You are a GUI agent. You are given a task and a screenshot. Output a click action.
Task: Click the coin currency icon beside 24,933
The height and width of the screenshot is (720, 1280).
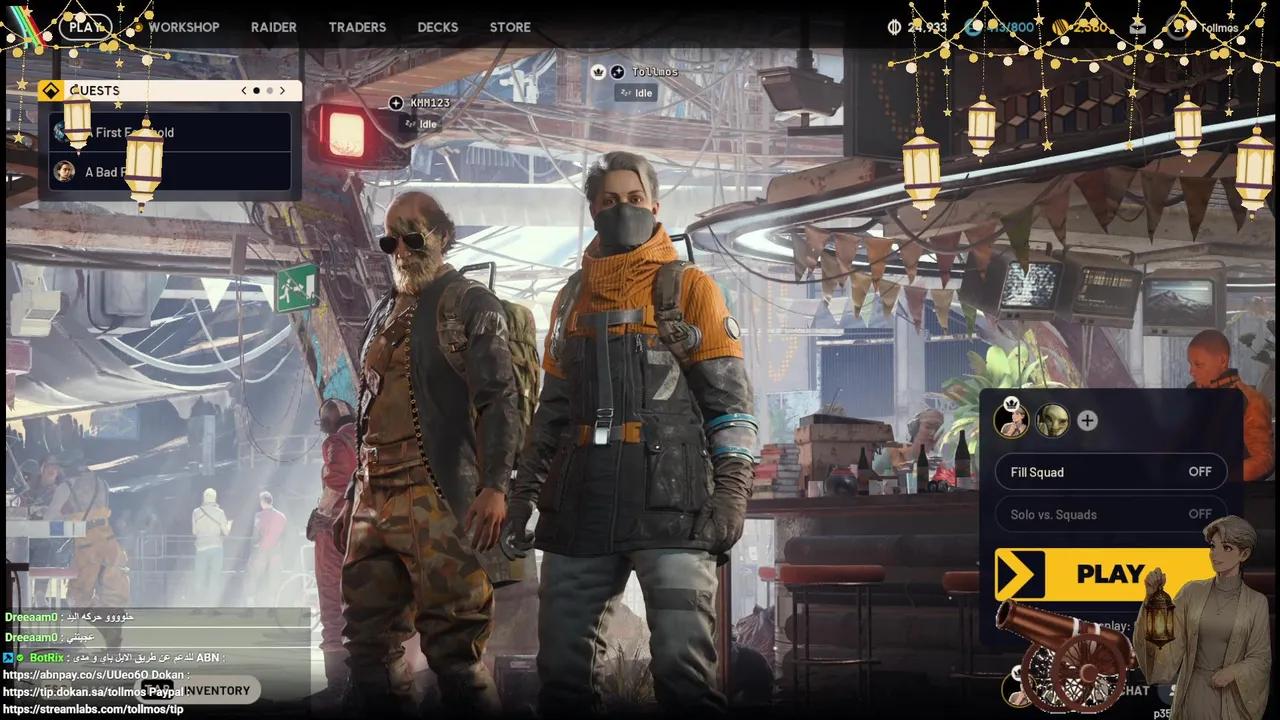(x=895, y=27)
